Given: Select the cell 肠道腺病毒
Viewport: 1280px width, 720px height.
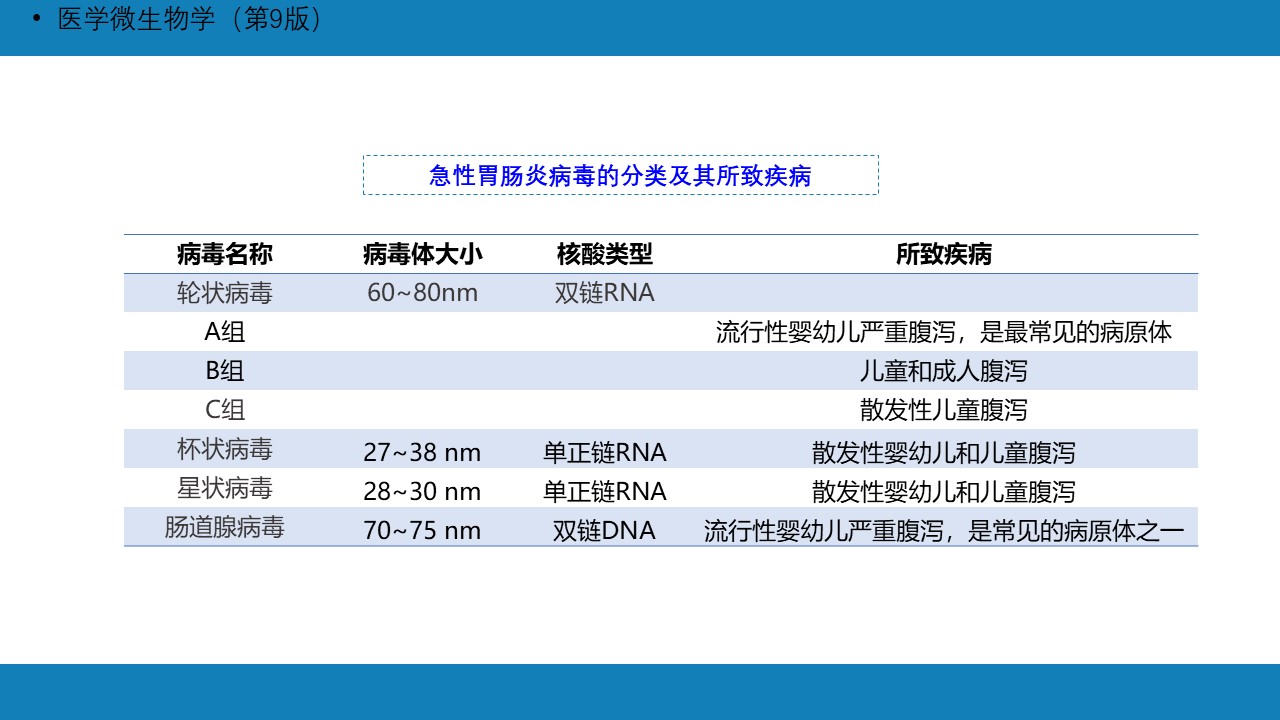Looking at the screenshot, I should [x=225, y=527].
